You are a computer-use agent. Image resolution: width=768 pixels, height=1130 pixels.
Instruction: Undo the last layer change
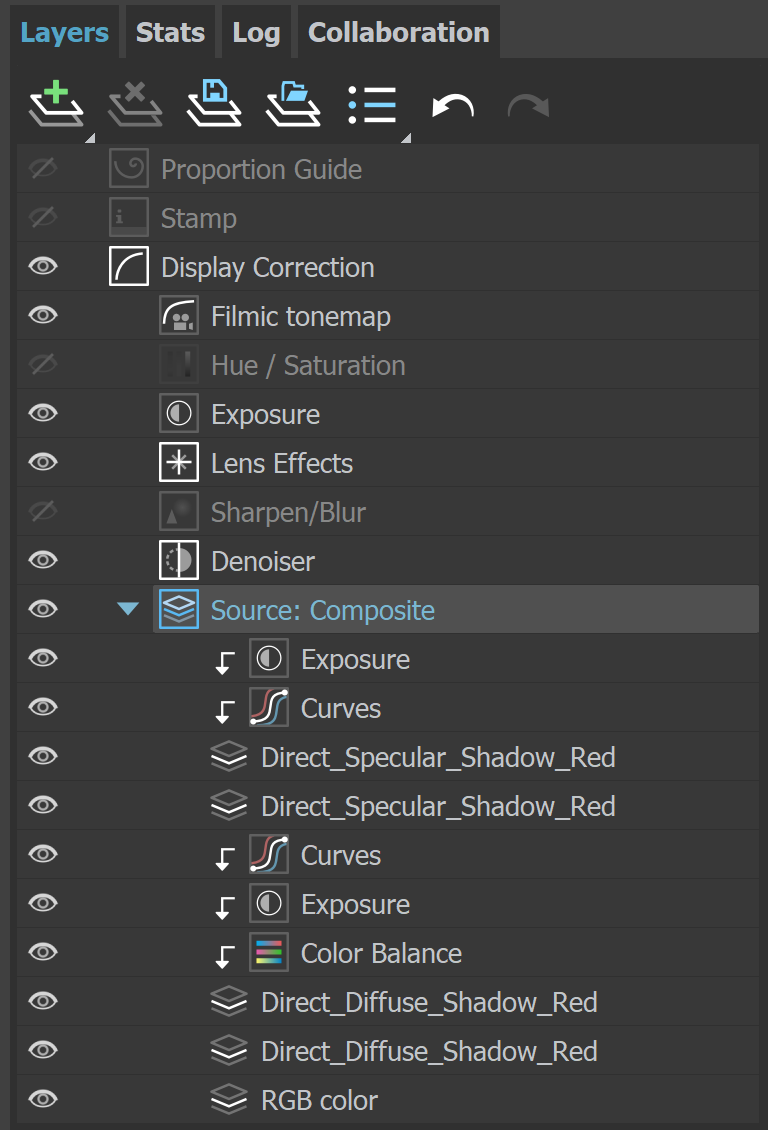[452, 105]
